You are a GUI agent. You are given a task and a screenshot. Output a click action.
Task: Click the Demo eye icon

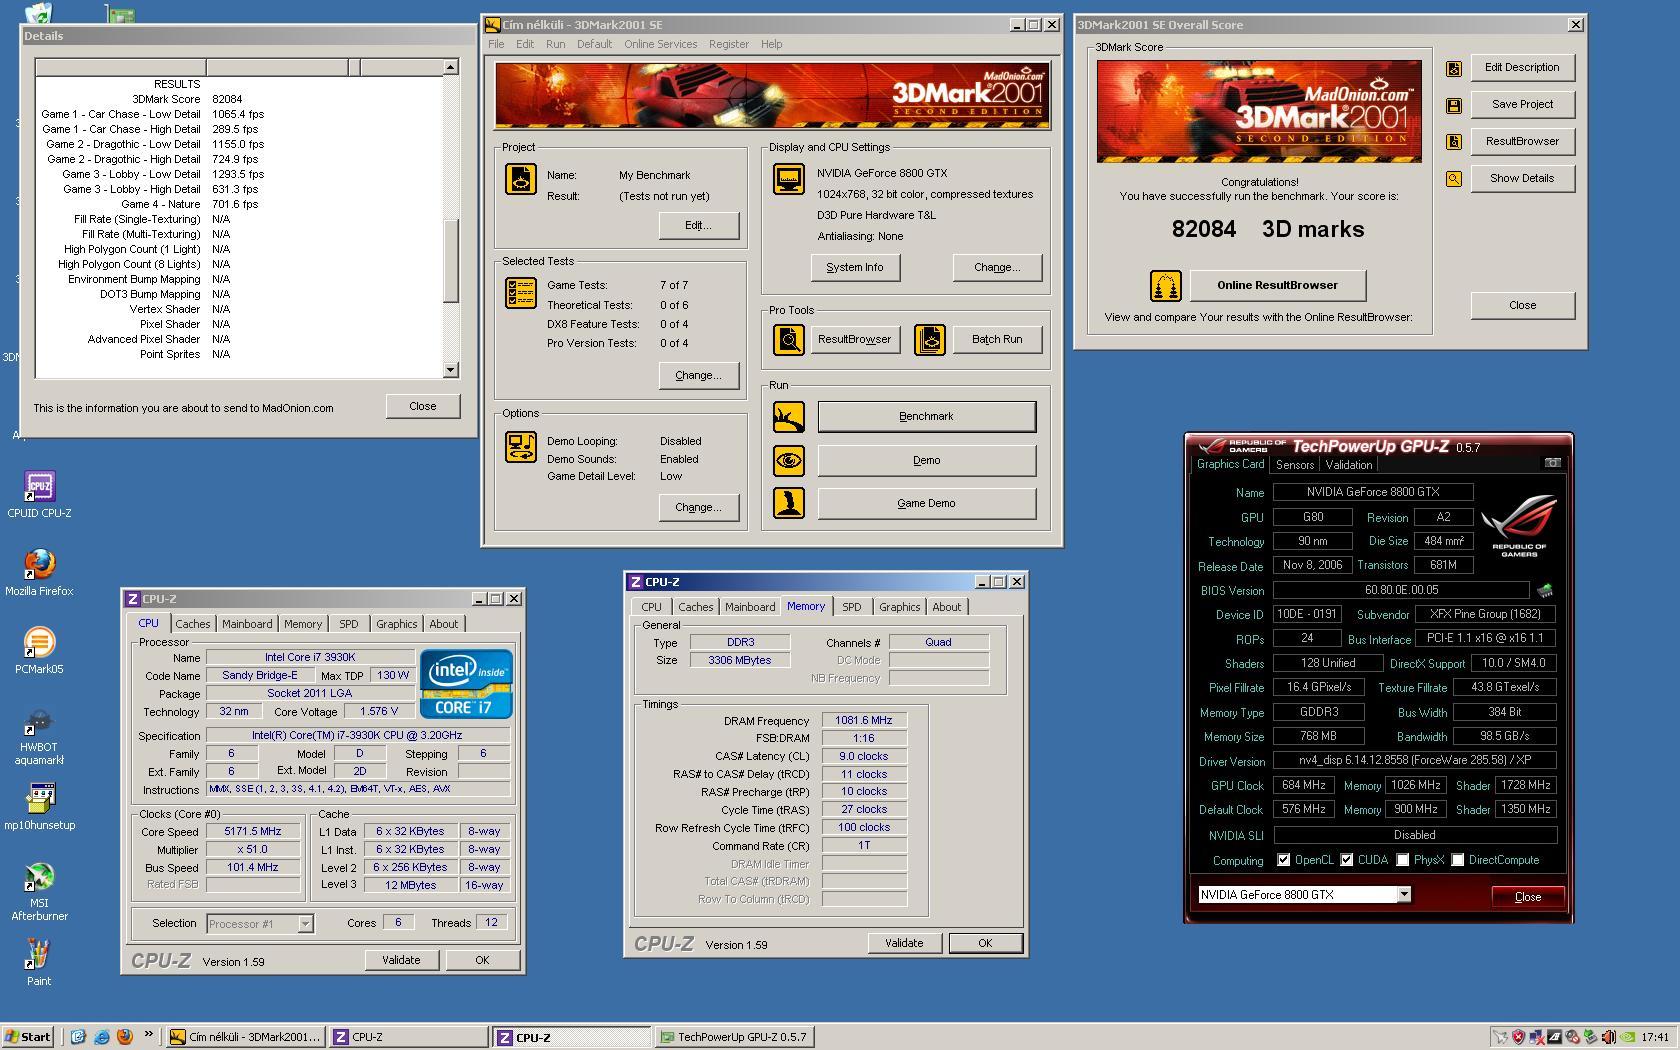[789, 461]
